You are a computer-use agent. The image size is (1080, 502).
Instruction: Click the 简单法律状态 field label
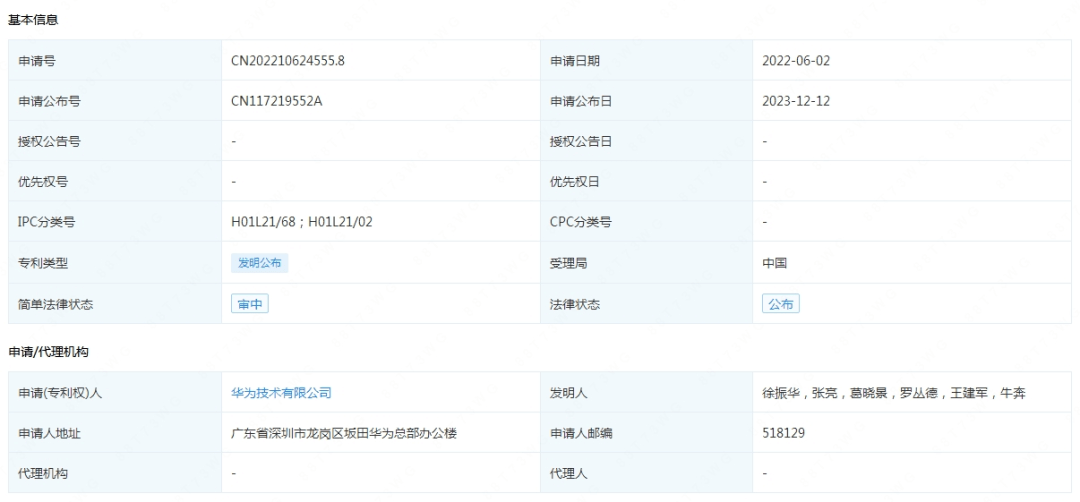[48, 305]
